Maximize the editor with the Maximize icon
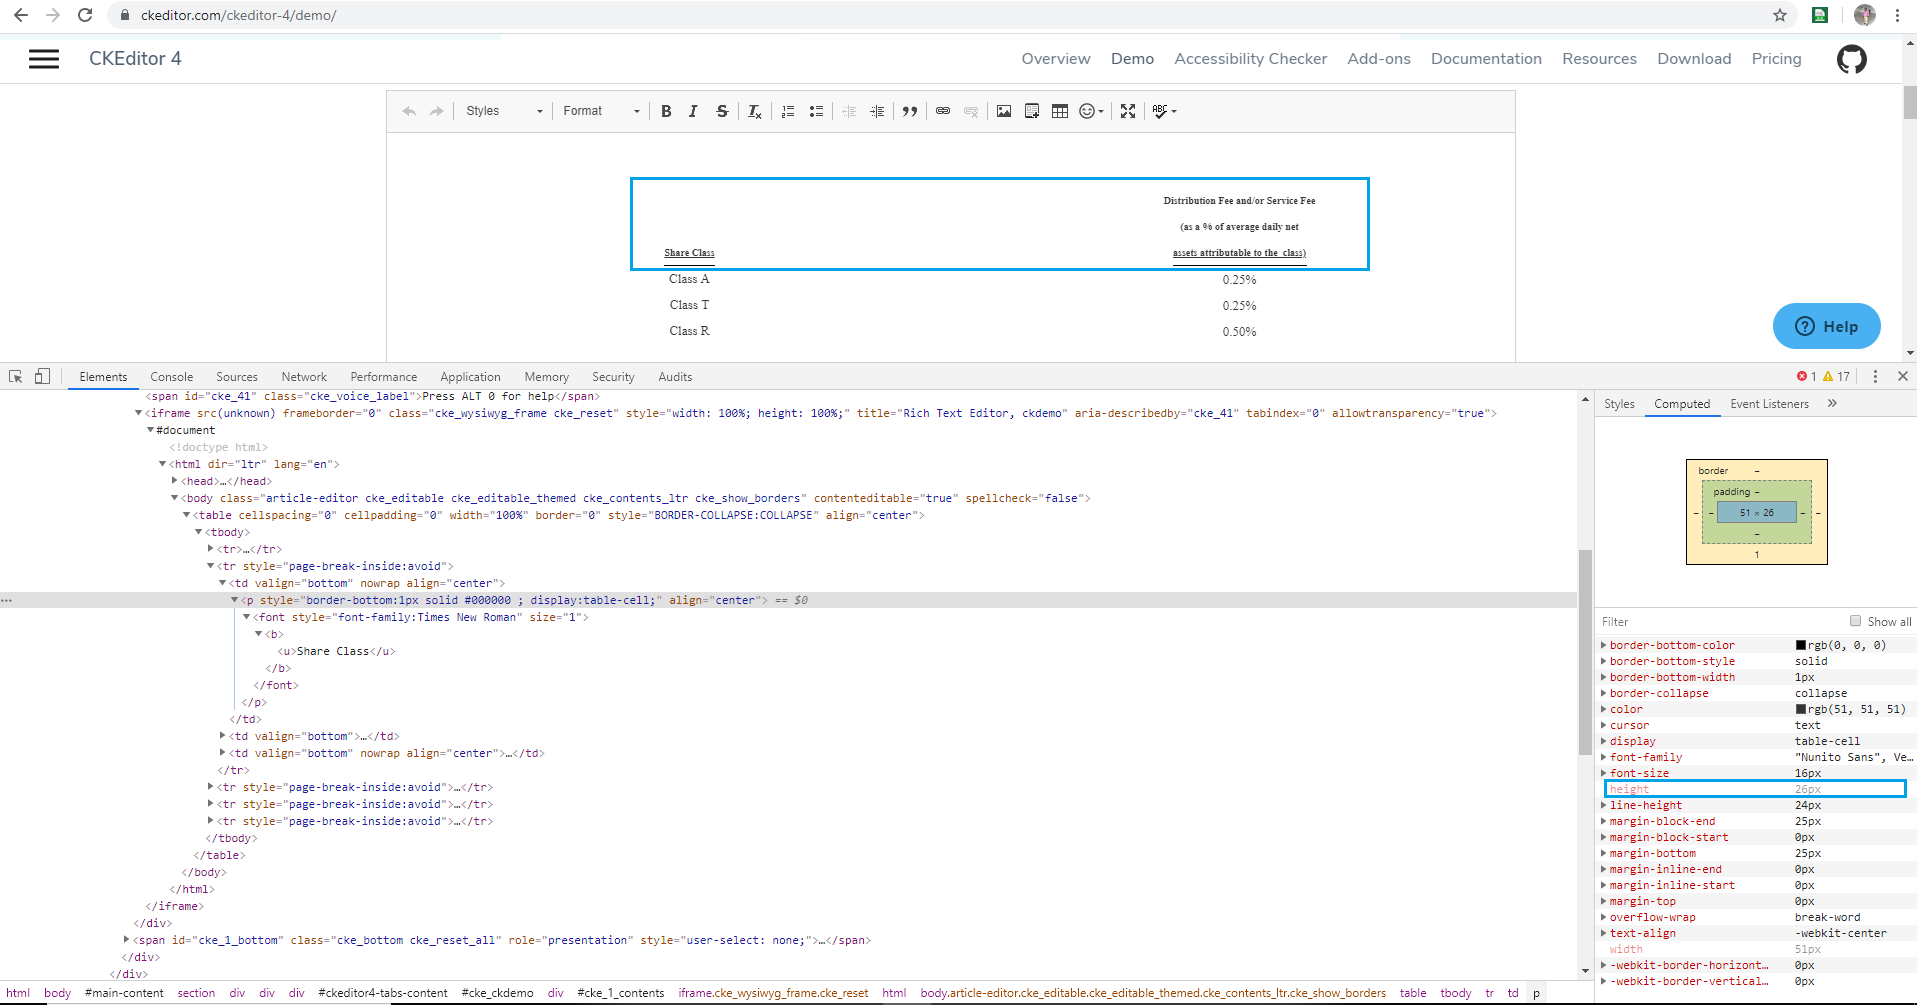 [1128, 111]
